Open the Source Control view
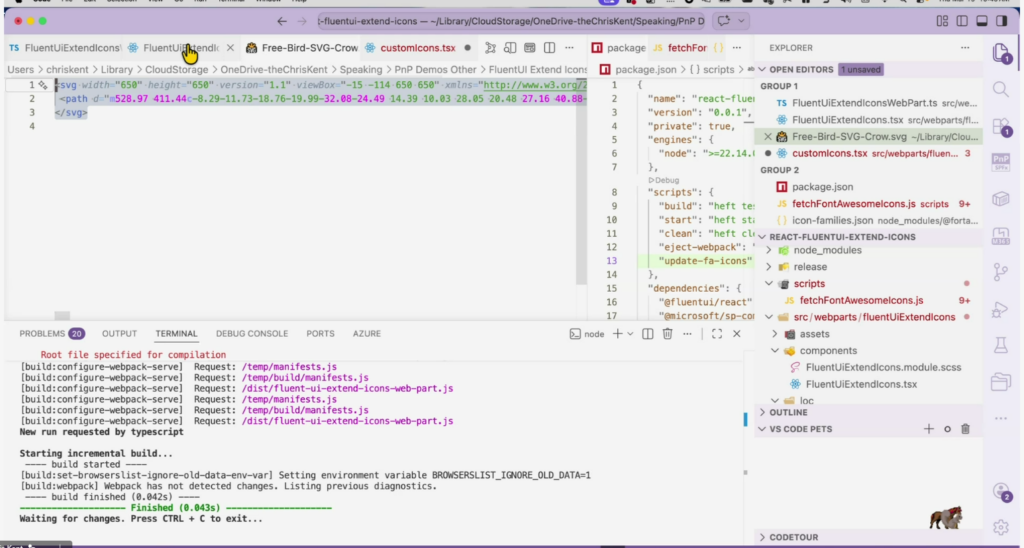1024x548 pixels. pos(1001,272)
